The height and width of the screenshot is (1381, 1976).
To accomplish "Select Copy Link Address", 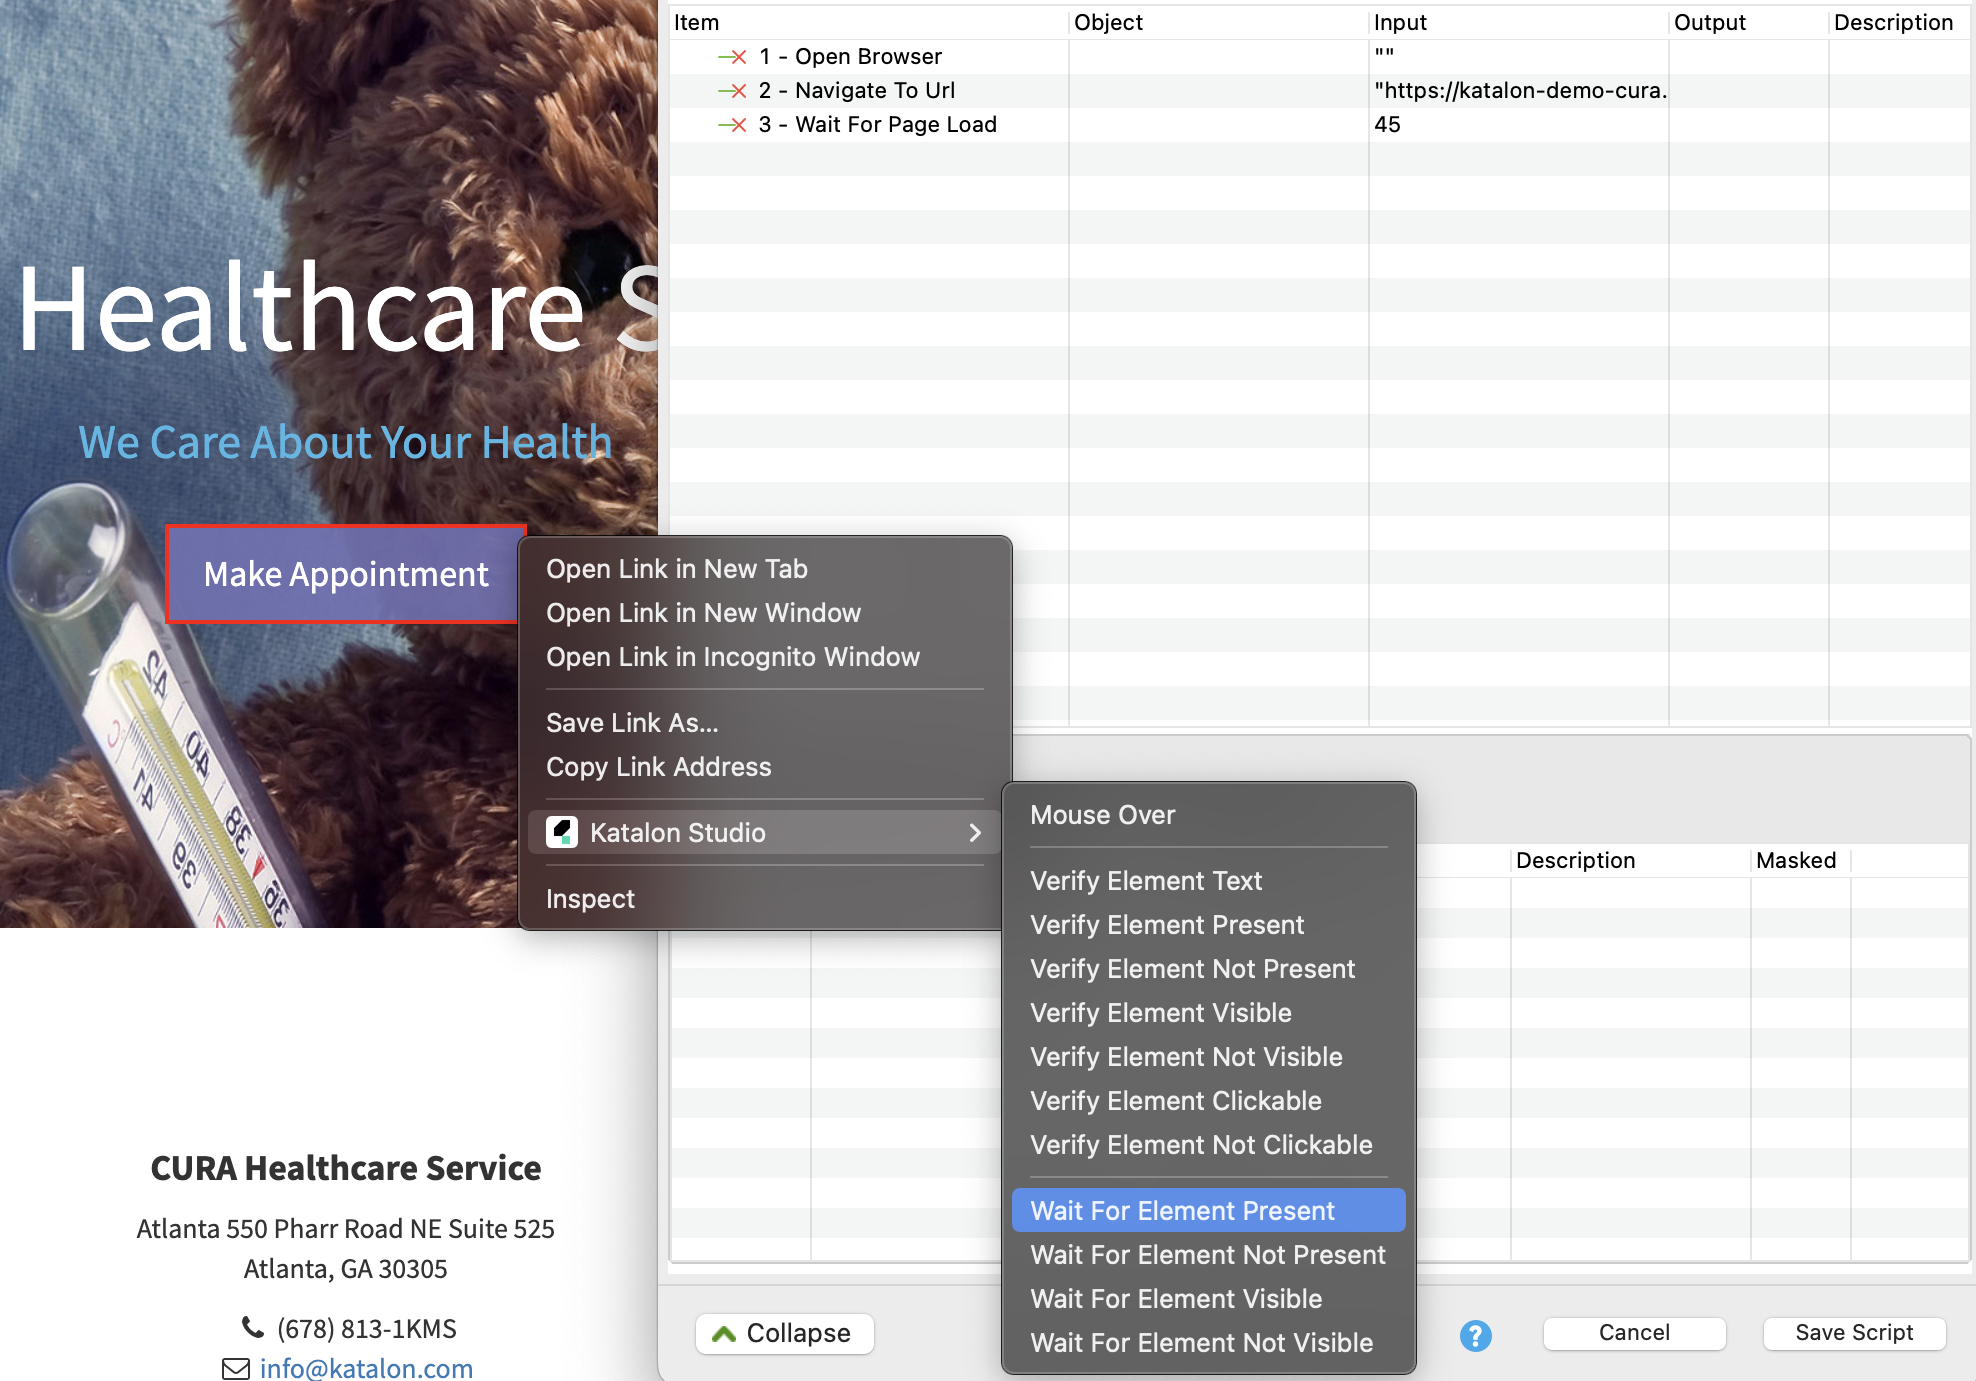I will tap(658, 766).
